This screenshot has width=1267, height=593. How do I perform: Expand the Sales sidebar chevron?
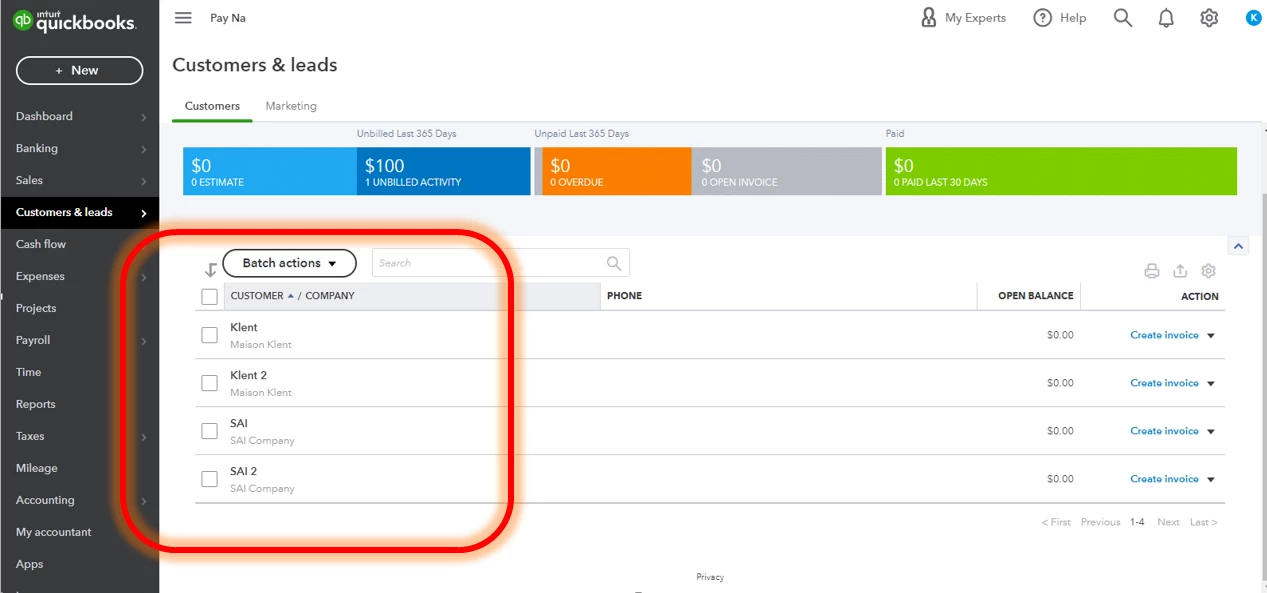[x=144, y=181]
